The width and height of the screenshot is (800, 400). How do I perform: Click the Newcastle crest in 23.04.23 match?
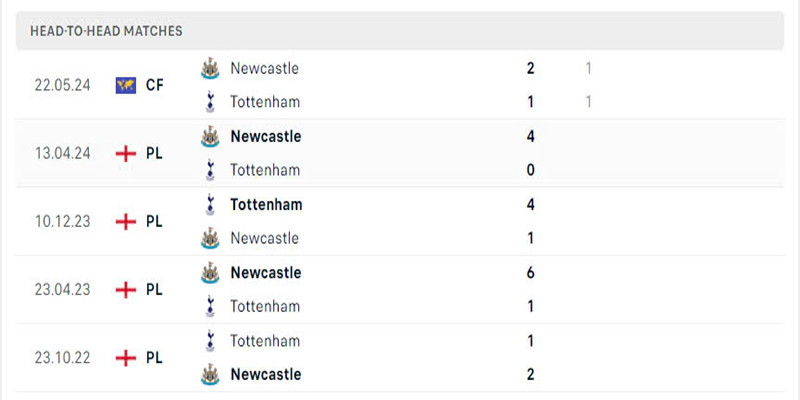click(210, 273)
